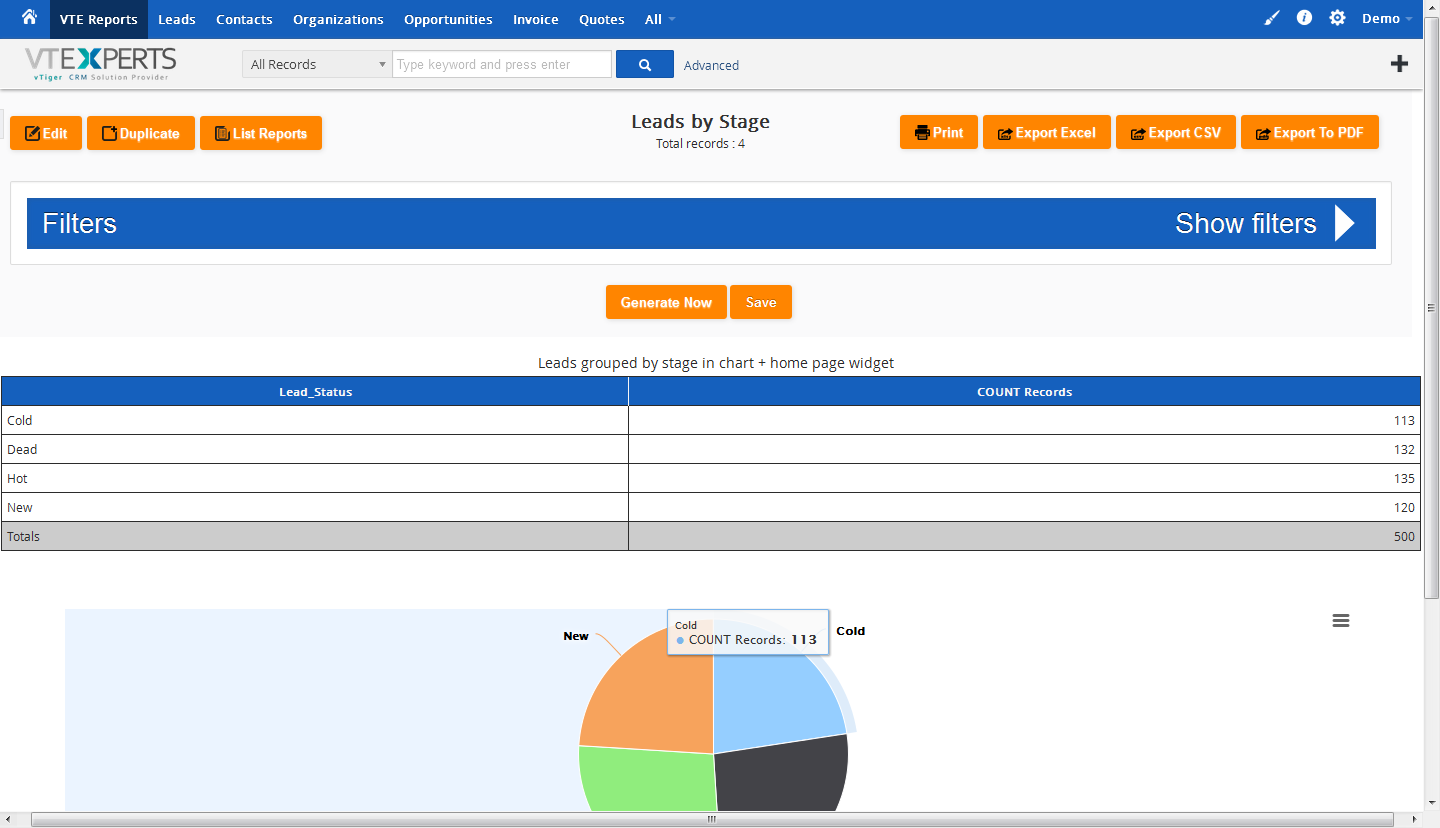Open the settings gear icon

pyautogui.click(x=1337, y=18)
